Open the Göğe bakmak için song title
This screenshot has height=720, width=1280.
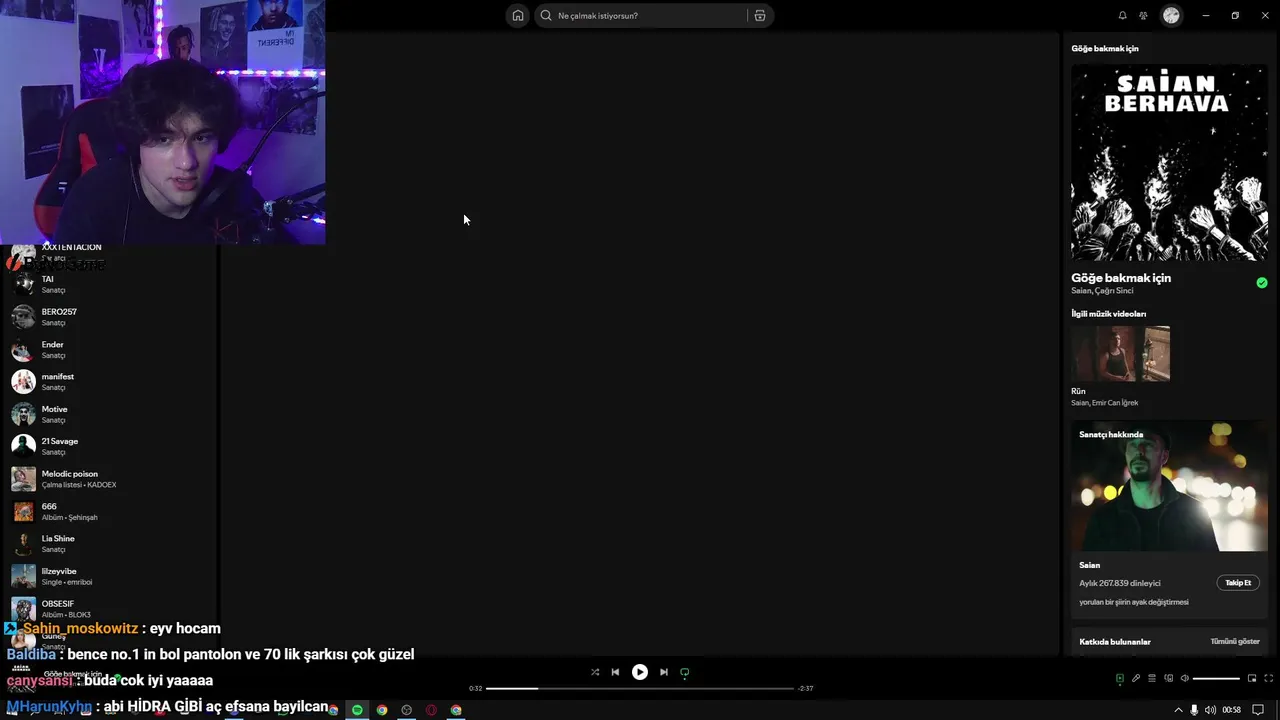1121,278
